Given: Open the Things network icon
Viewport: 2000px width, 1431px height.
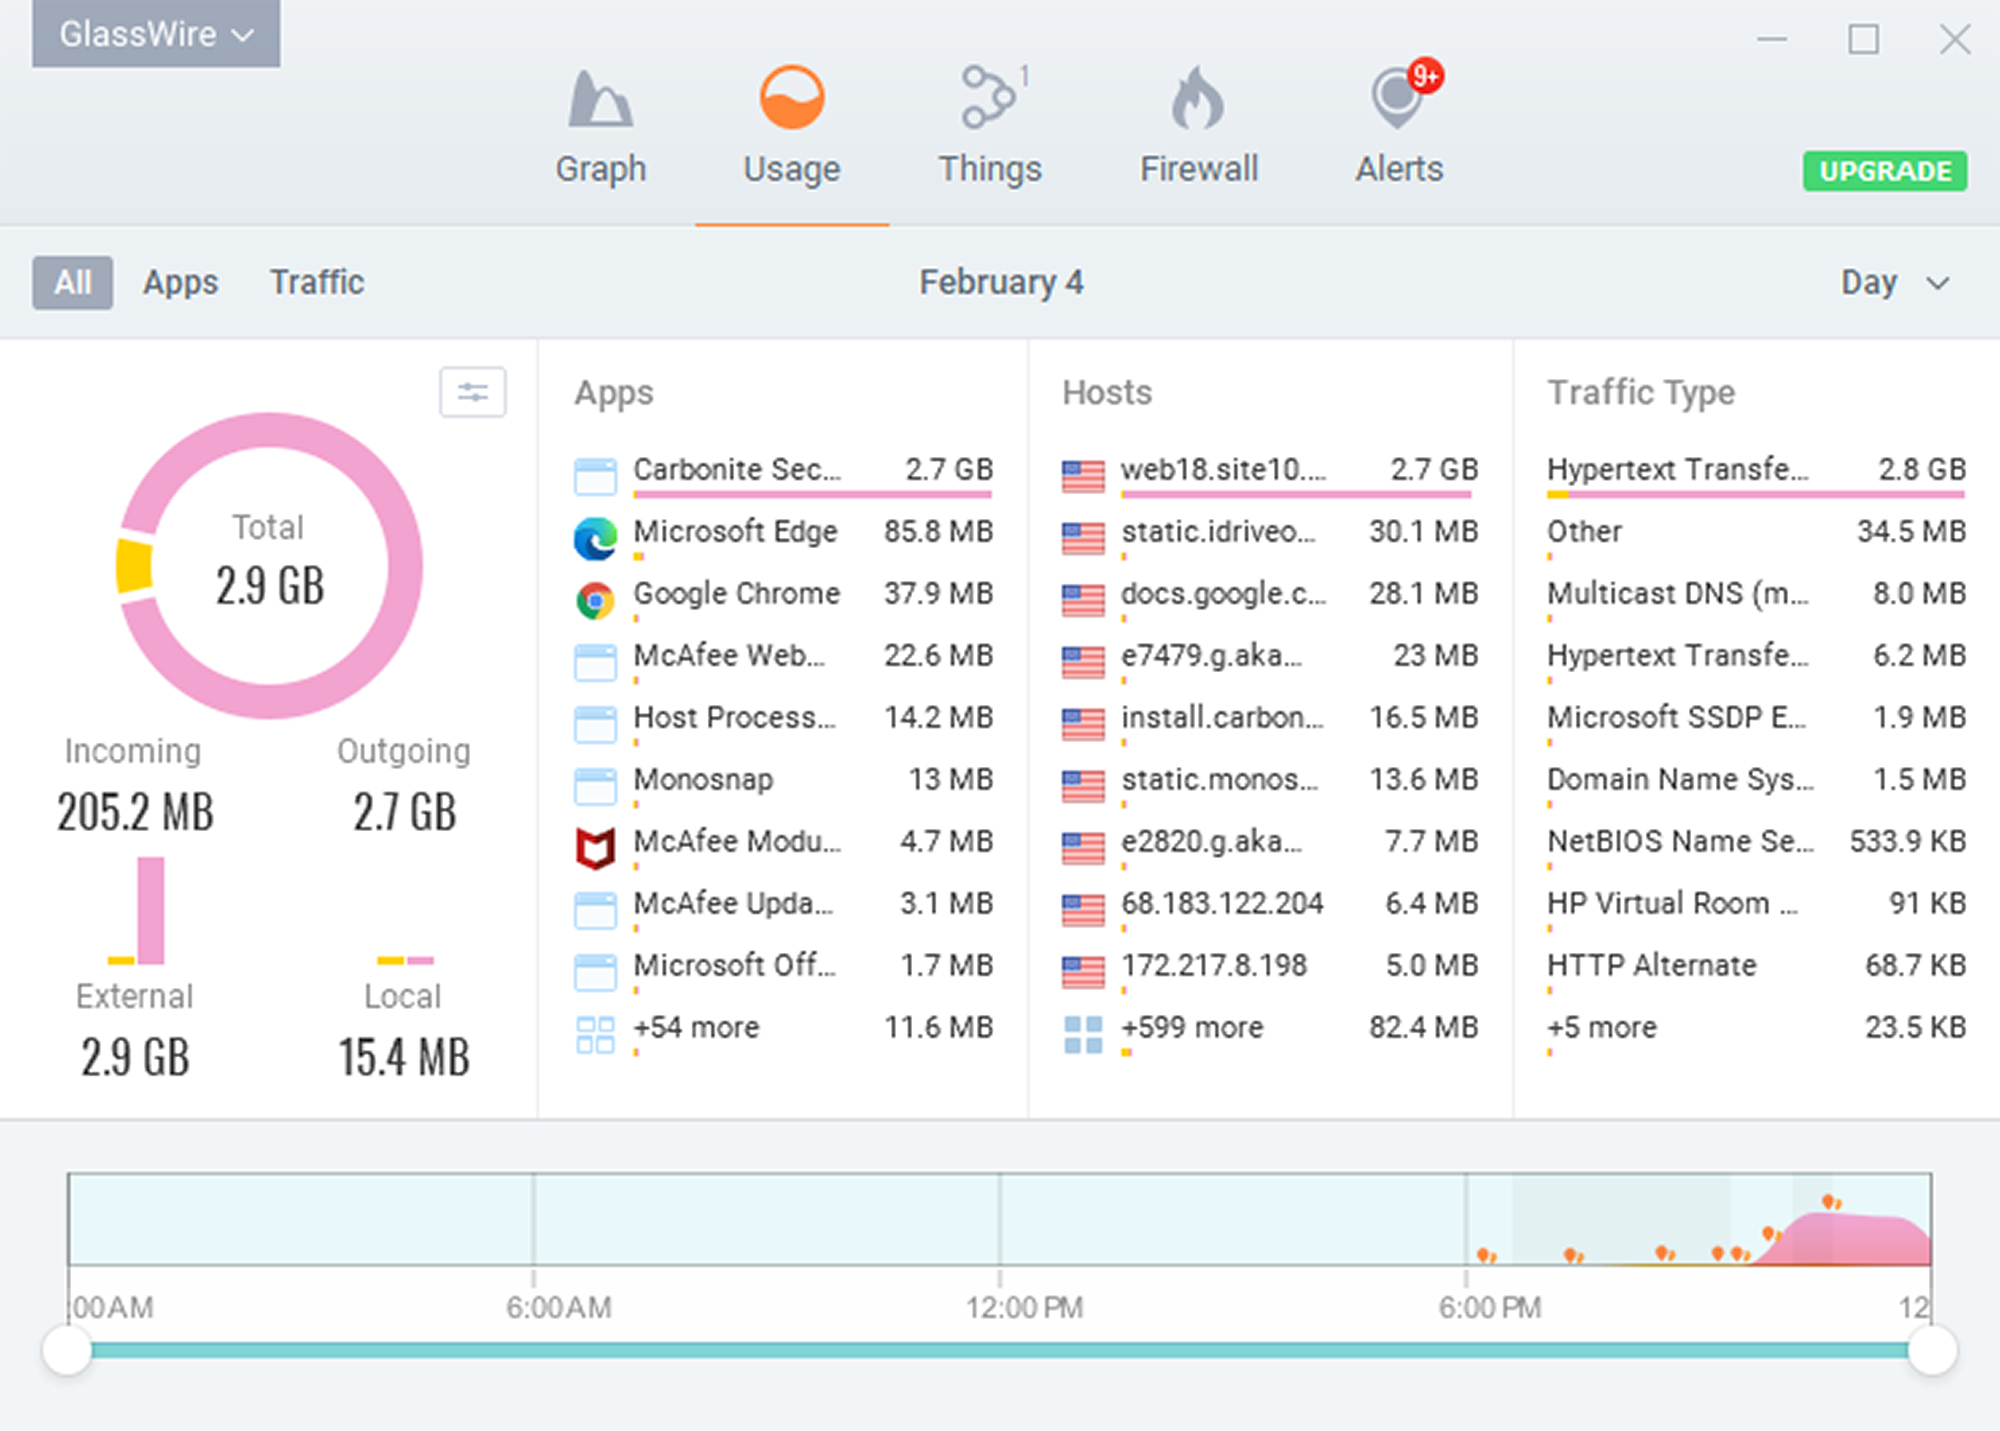Looking at the screenshot, I should 989,97.
